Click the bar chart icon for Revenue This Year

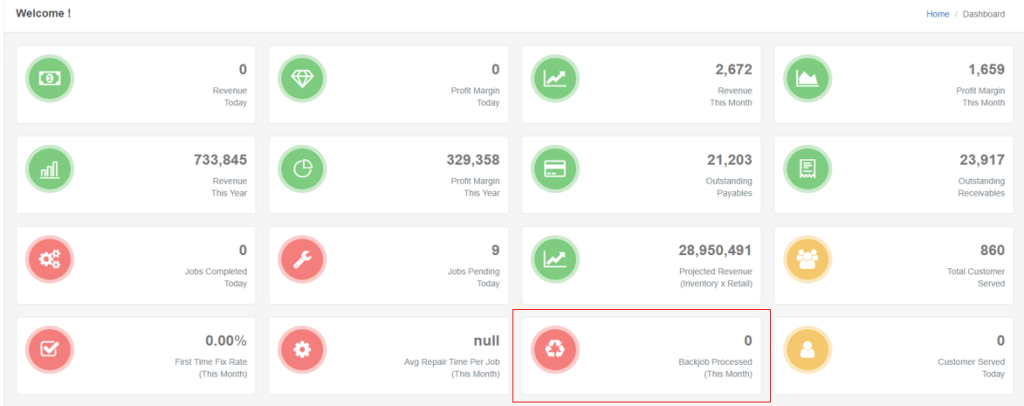(49, 169)
